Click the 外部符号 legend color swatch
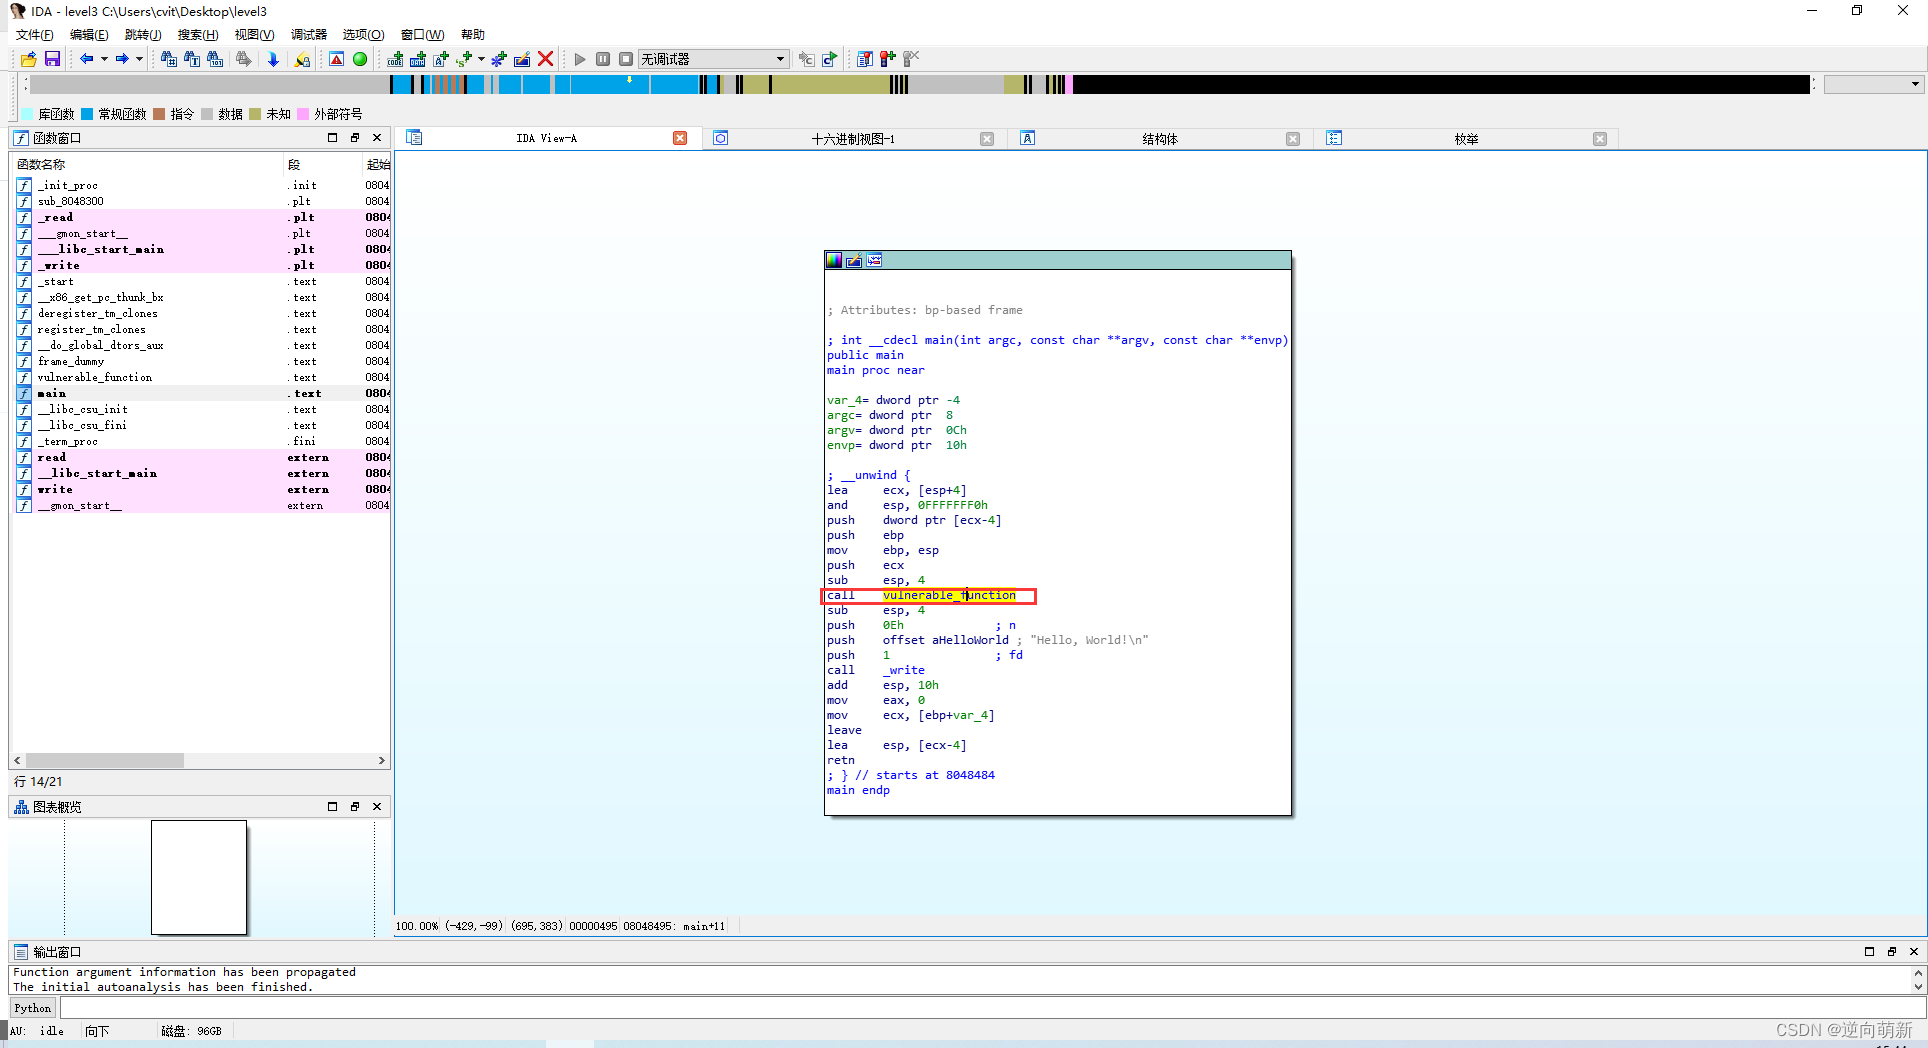The width and height of the screenshot is (1928, 1048). pyautogui.click(x=303, y=114)
